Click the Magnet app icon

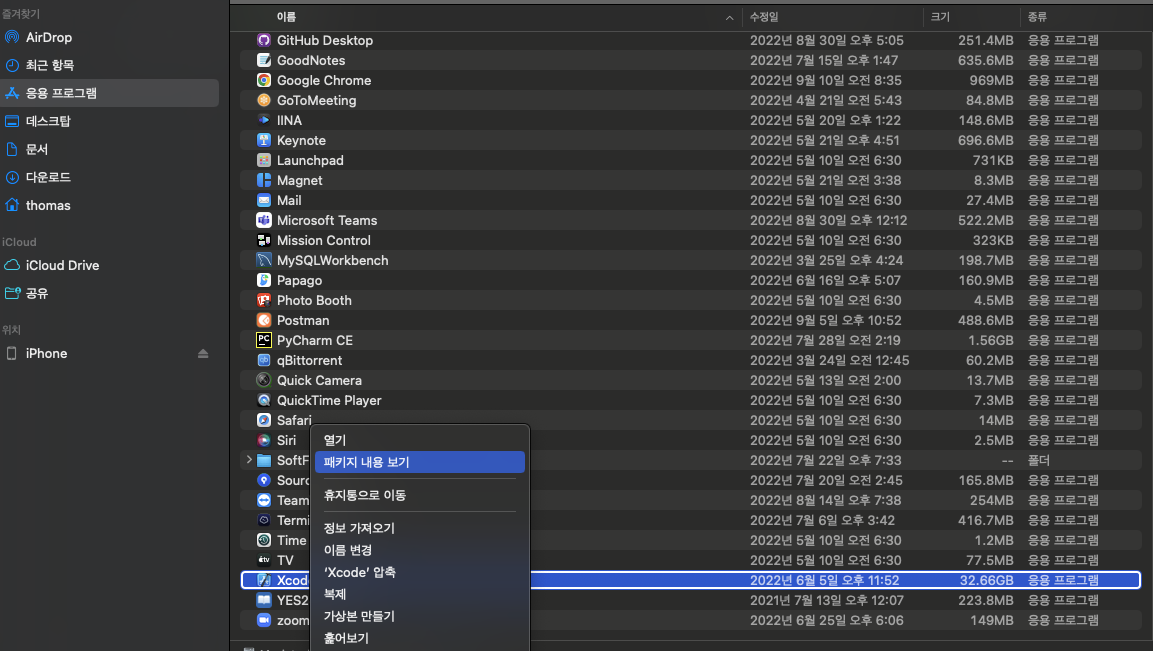pyautogui.click(x=264, y=180)
